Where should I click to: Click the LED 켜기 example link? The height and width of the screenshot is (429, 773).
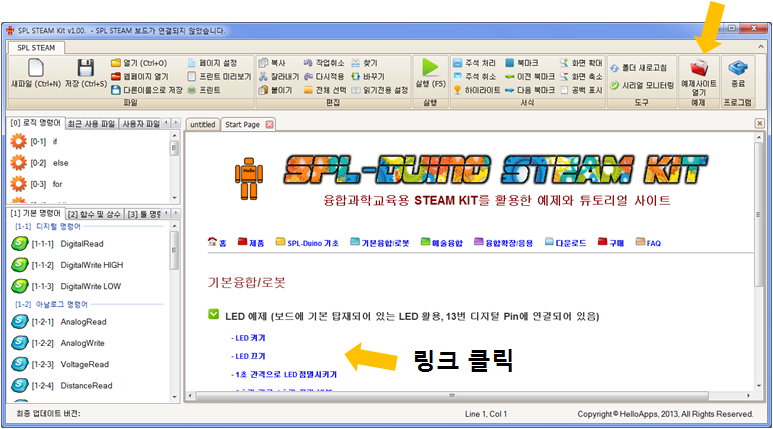pyautogui.click(x=250, y=338)
